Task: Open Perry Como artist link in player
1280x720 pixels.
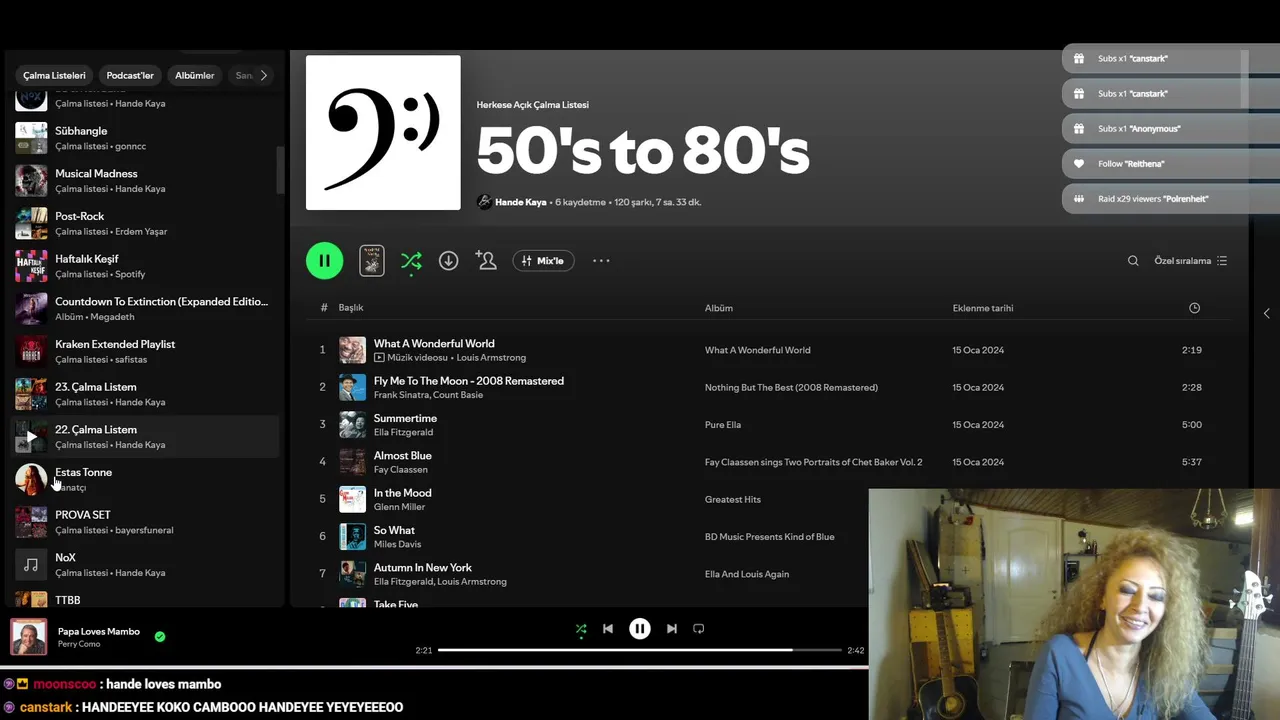Action: [79, 644]
